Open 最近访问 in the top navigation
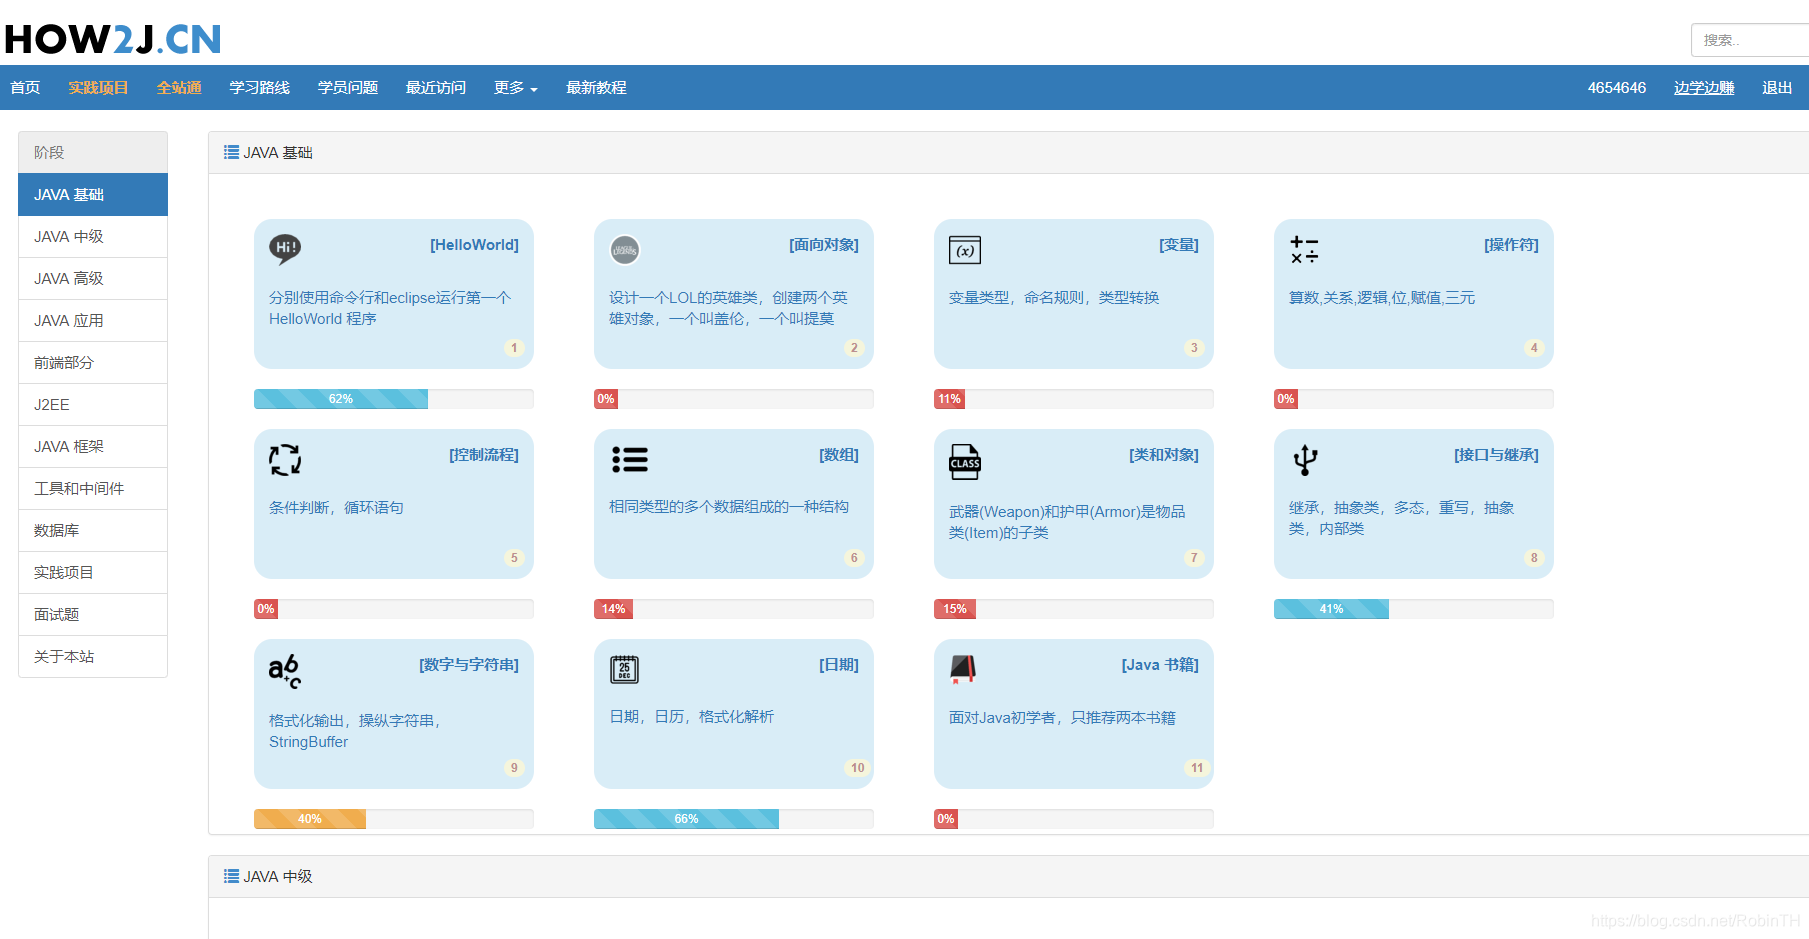The image size is (1809, 939). 436,88
